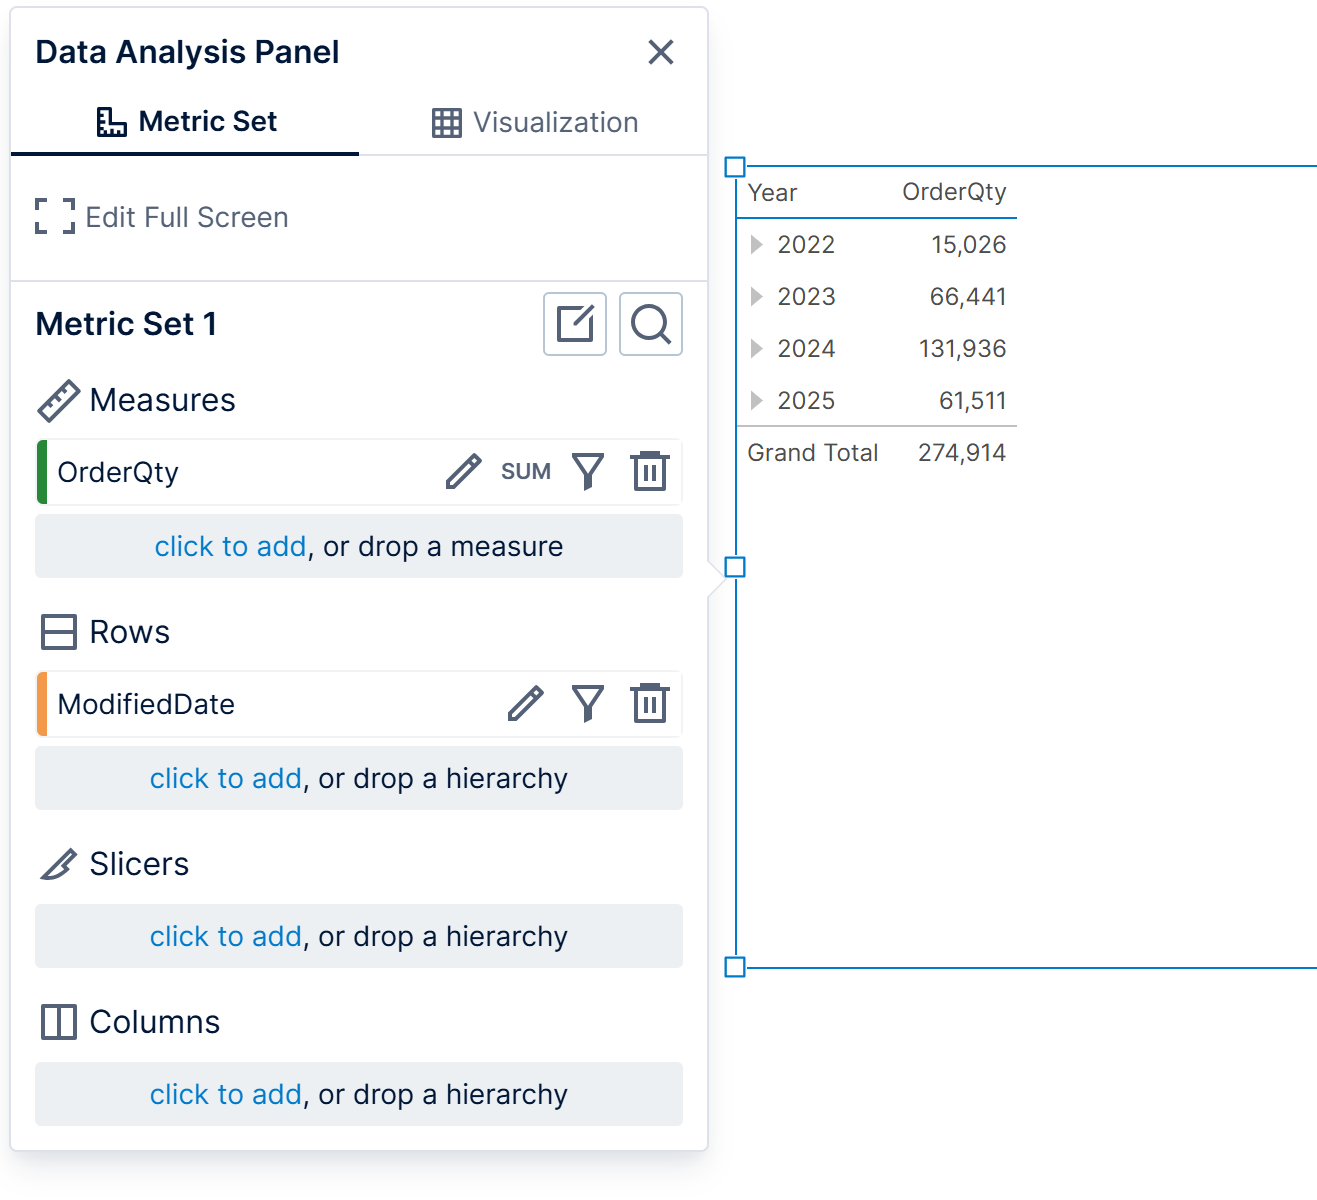Delete the OrderQty measure
This screenshot has height=1200, width=1317.
click(650, 471)
